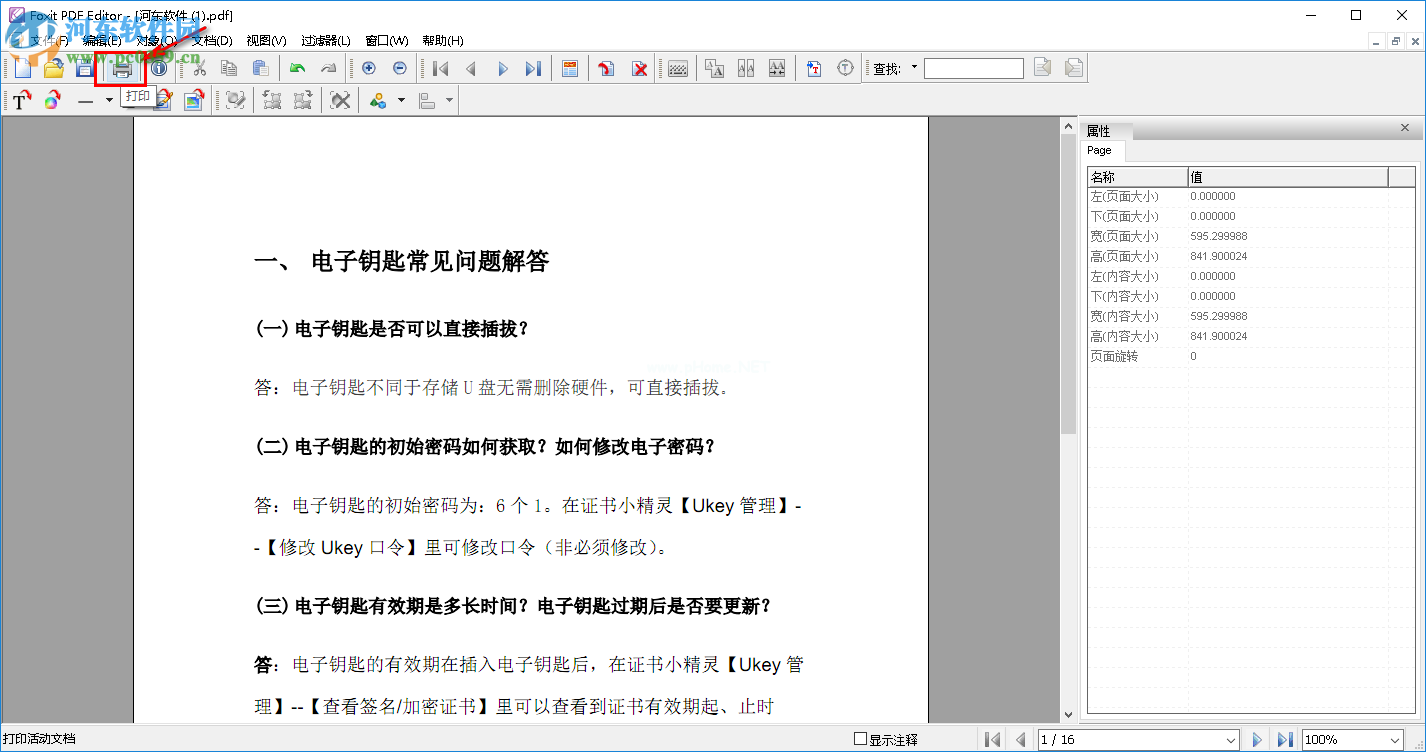Go to first page via toolbar
Screen dimensions: 1426x752
point(440,68)
